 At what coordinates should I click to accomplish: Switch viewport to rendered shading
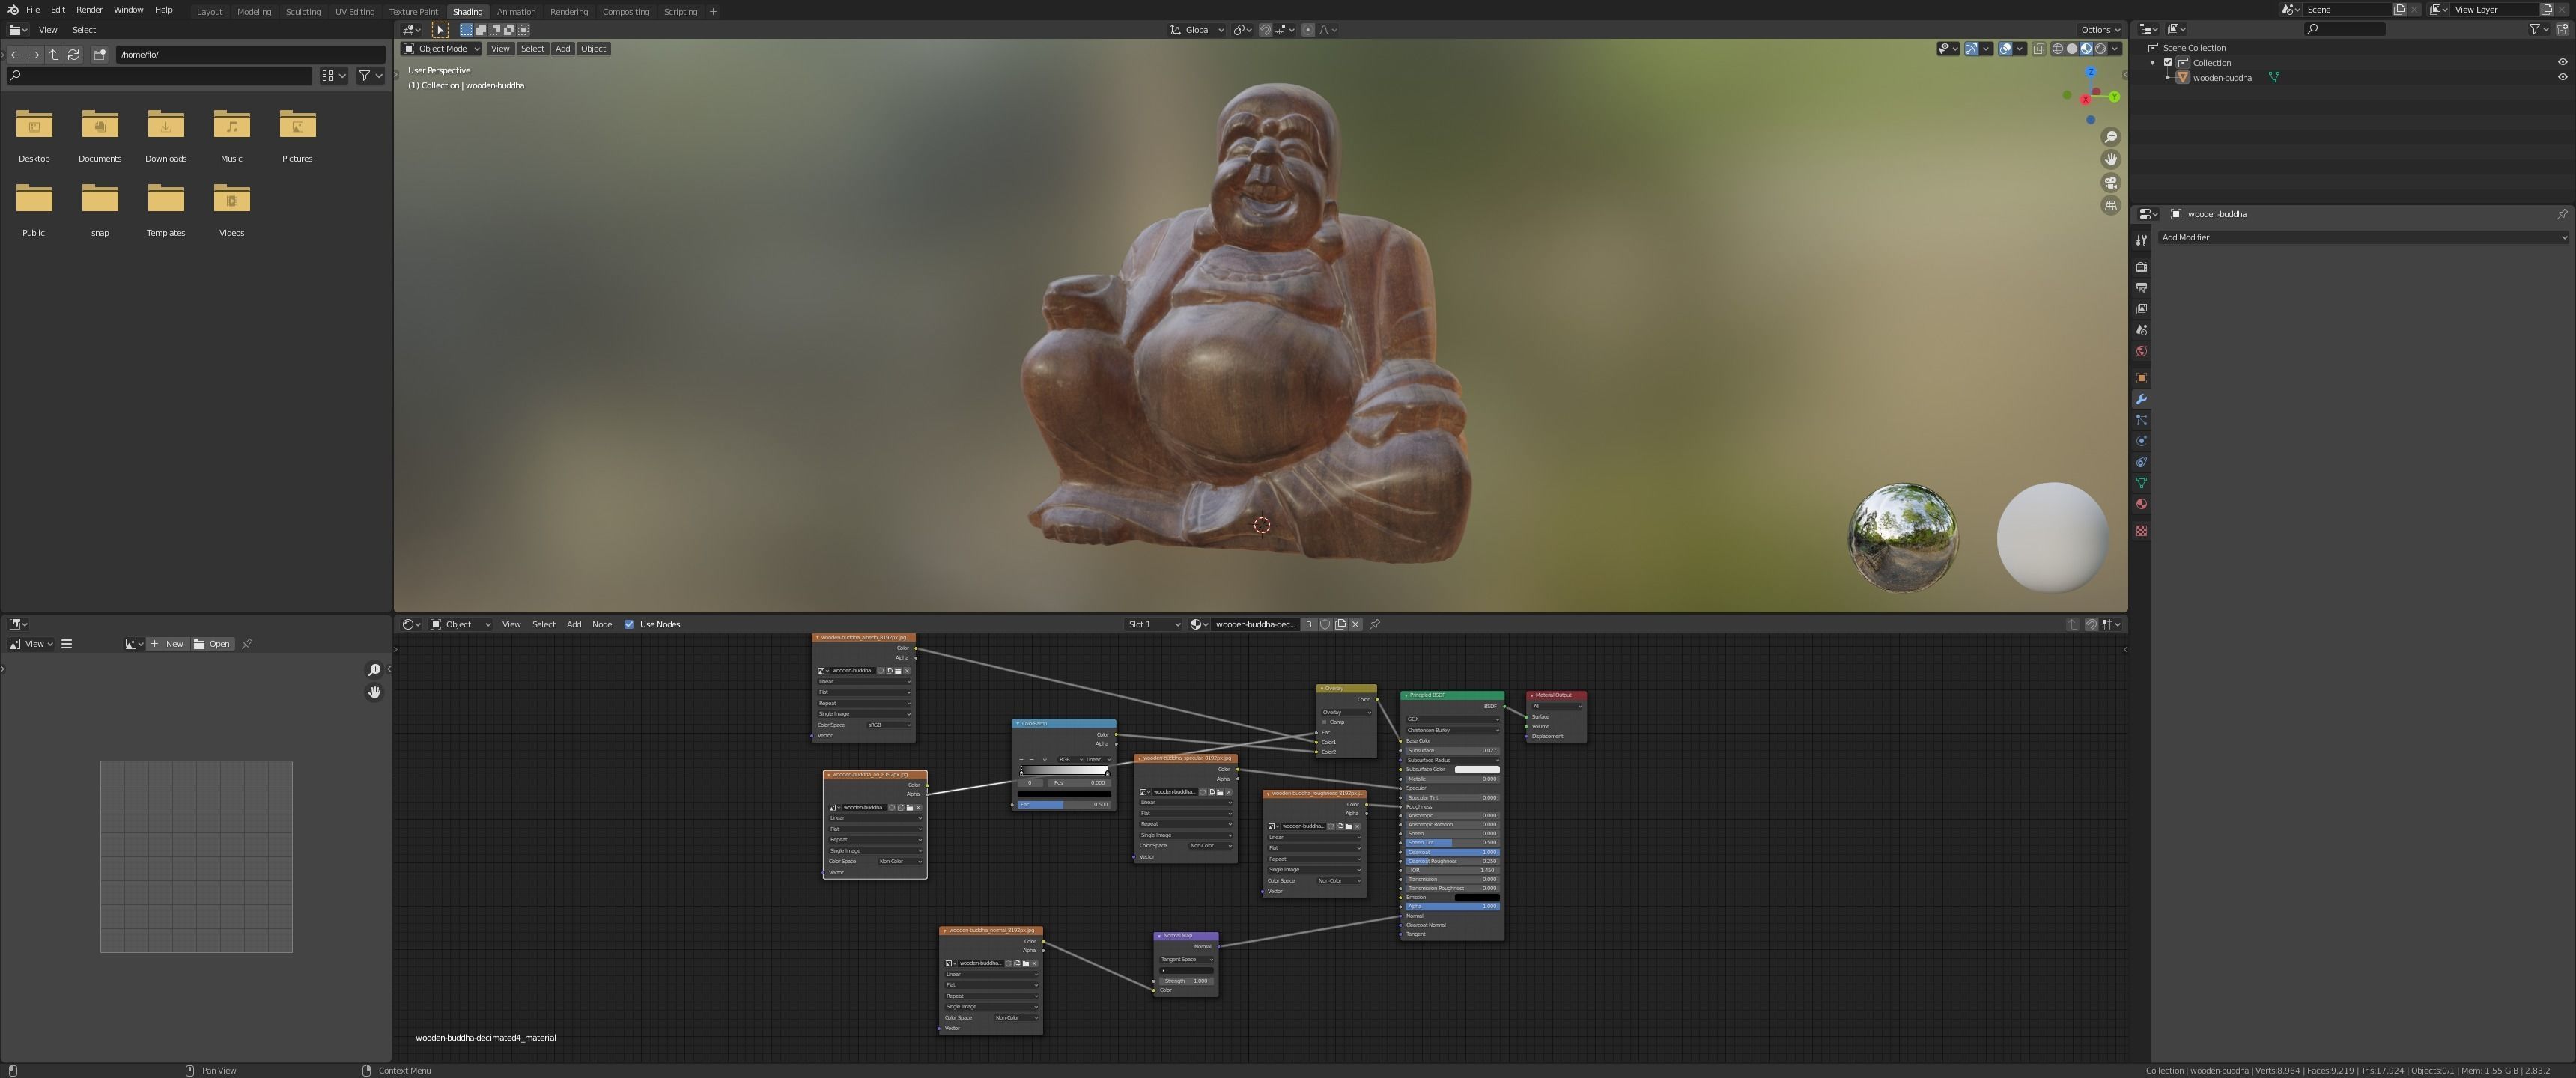tap(2100, 49)
